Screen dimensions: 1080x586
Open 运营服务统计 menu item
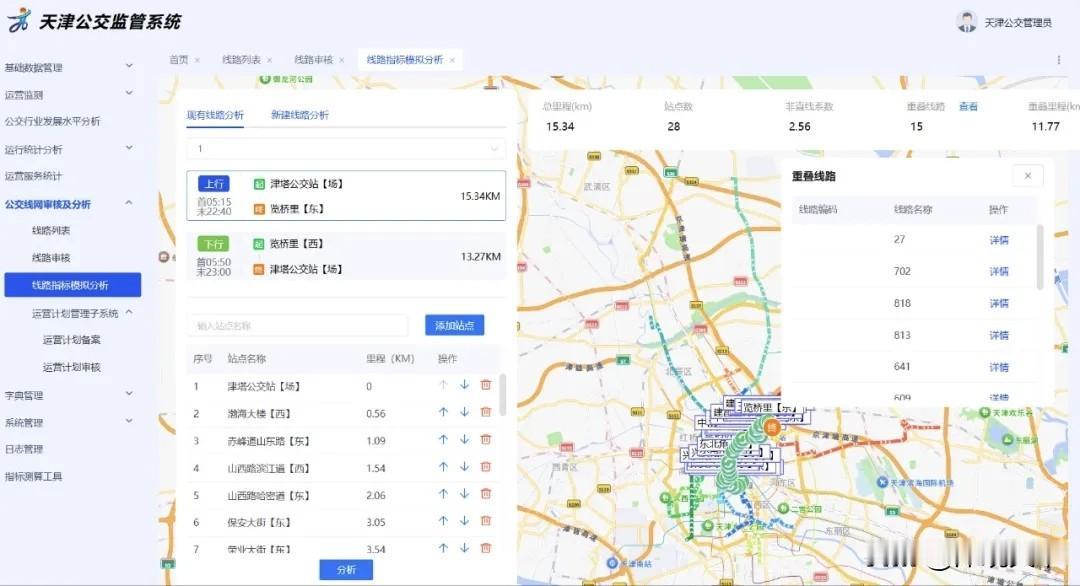click(33, 176)
